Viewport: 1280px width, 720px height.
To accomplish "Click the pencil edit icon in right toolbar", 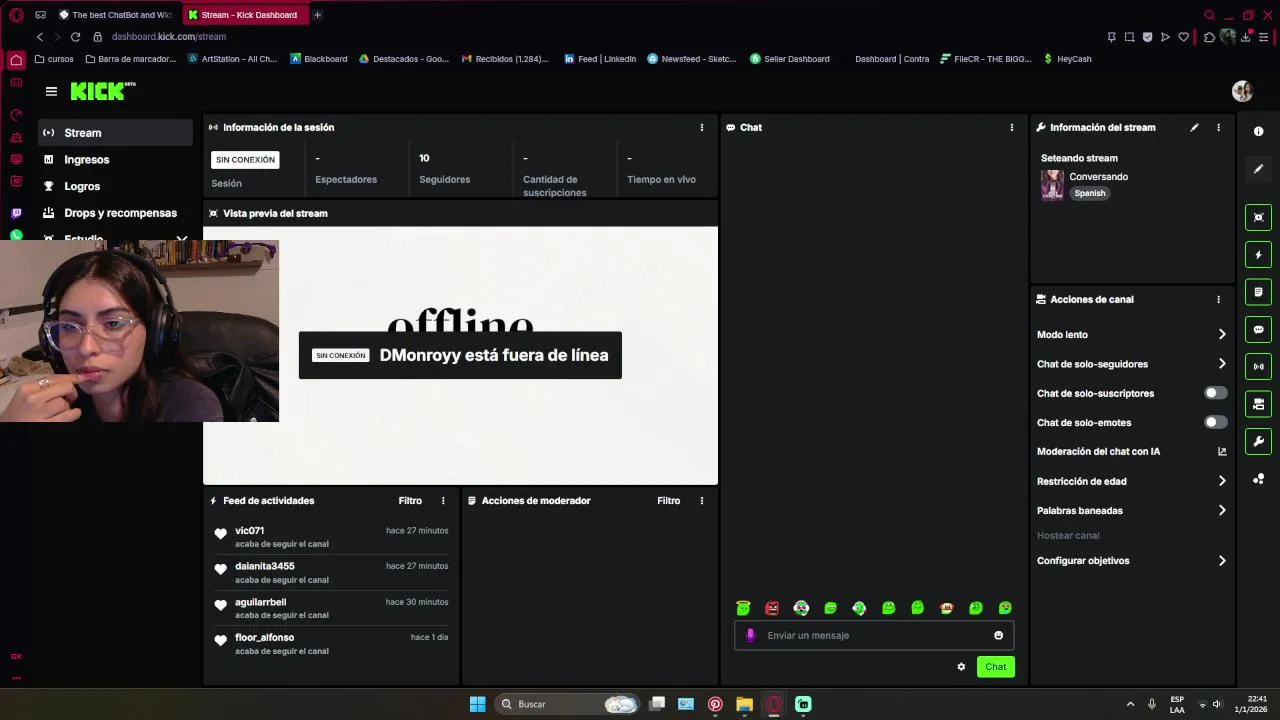I will pyautogui.click(x=1258, y=169).
